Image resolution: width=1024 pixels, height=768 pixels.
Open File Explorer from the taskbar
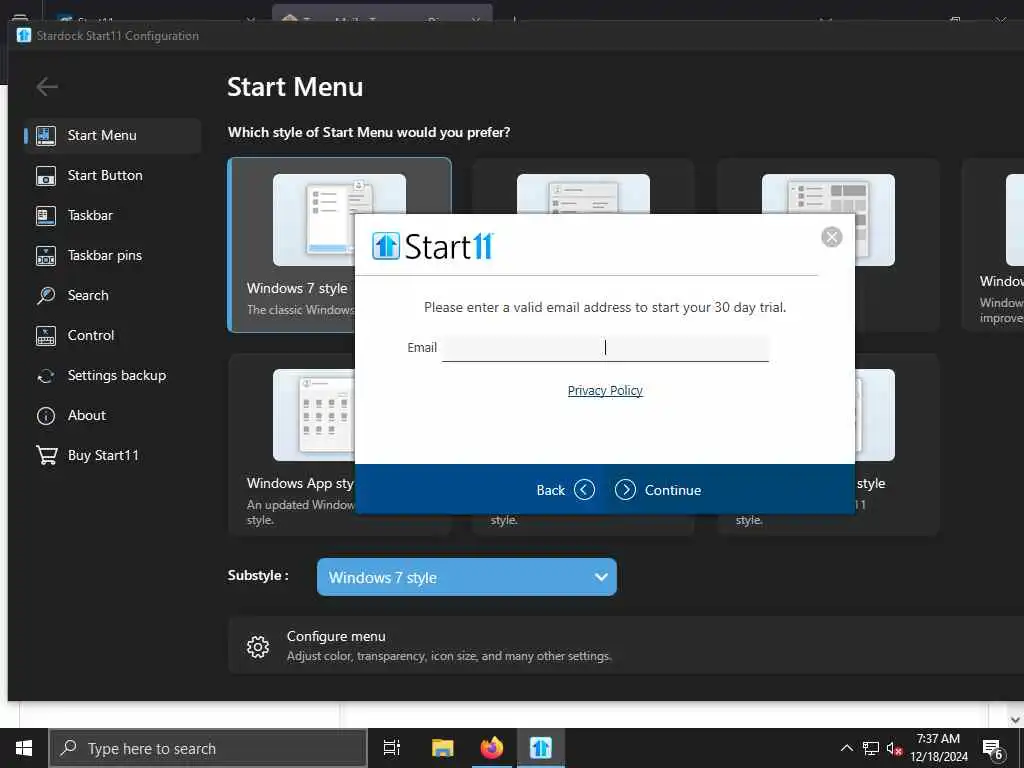pos(442,748)
